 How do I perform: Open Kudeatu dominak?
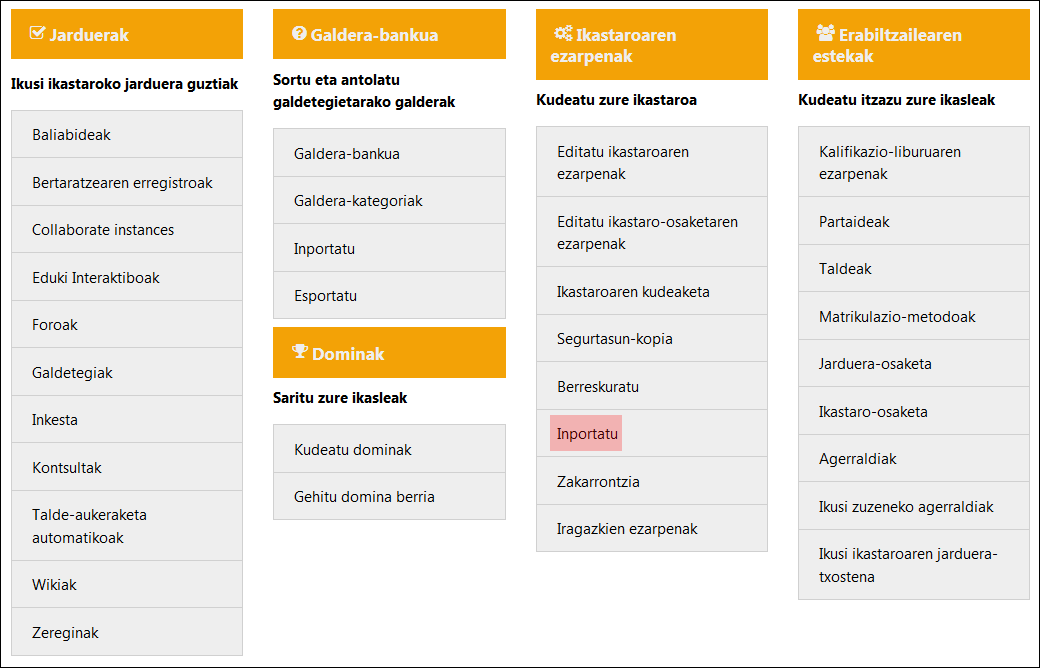pos(353,450)
